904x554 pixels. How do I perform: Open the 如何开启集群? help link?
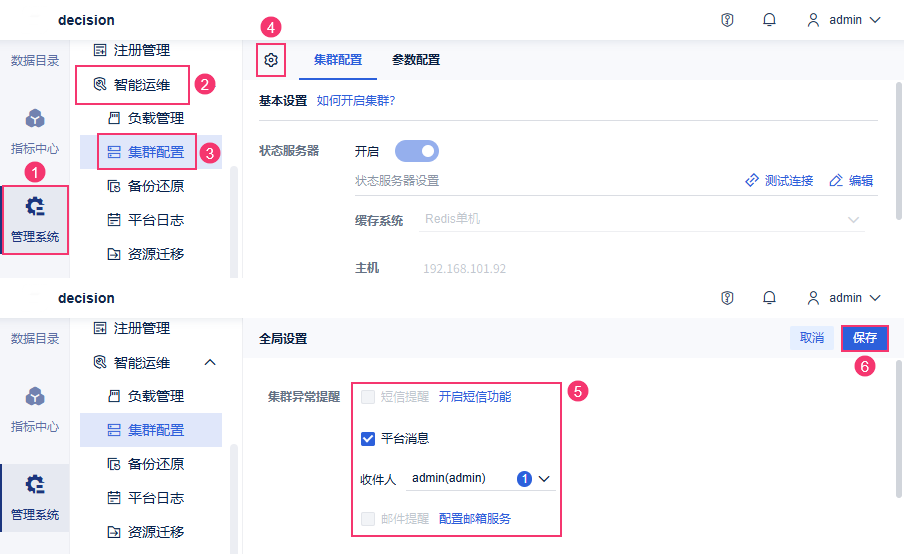(355, 101)
